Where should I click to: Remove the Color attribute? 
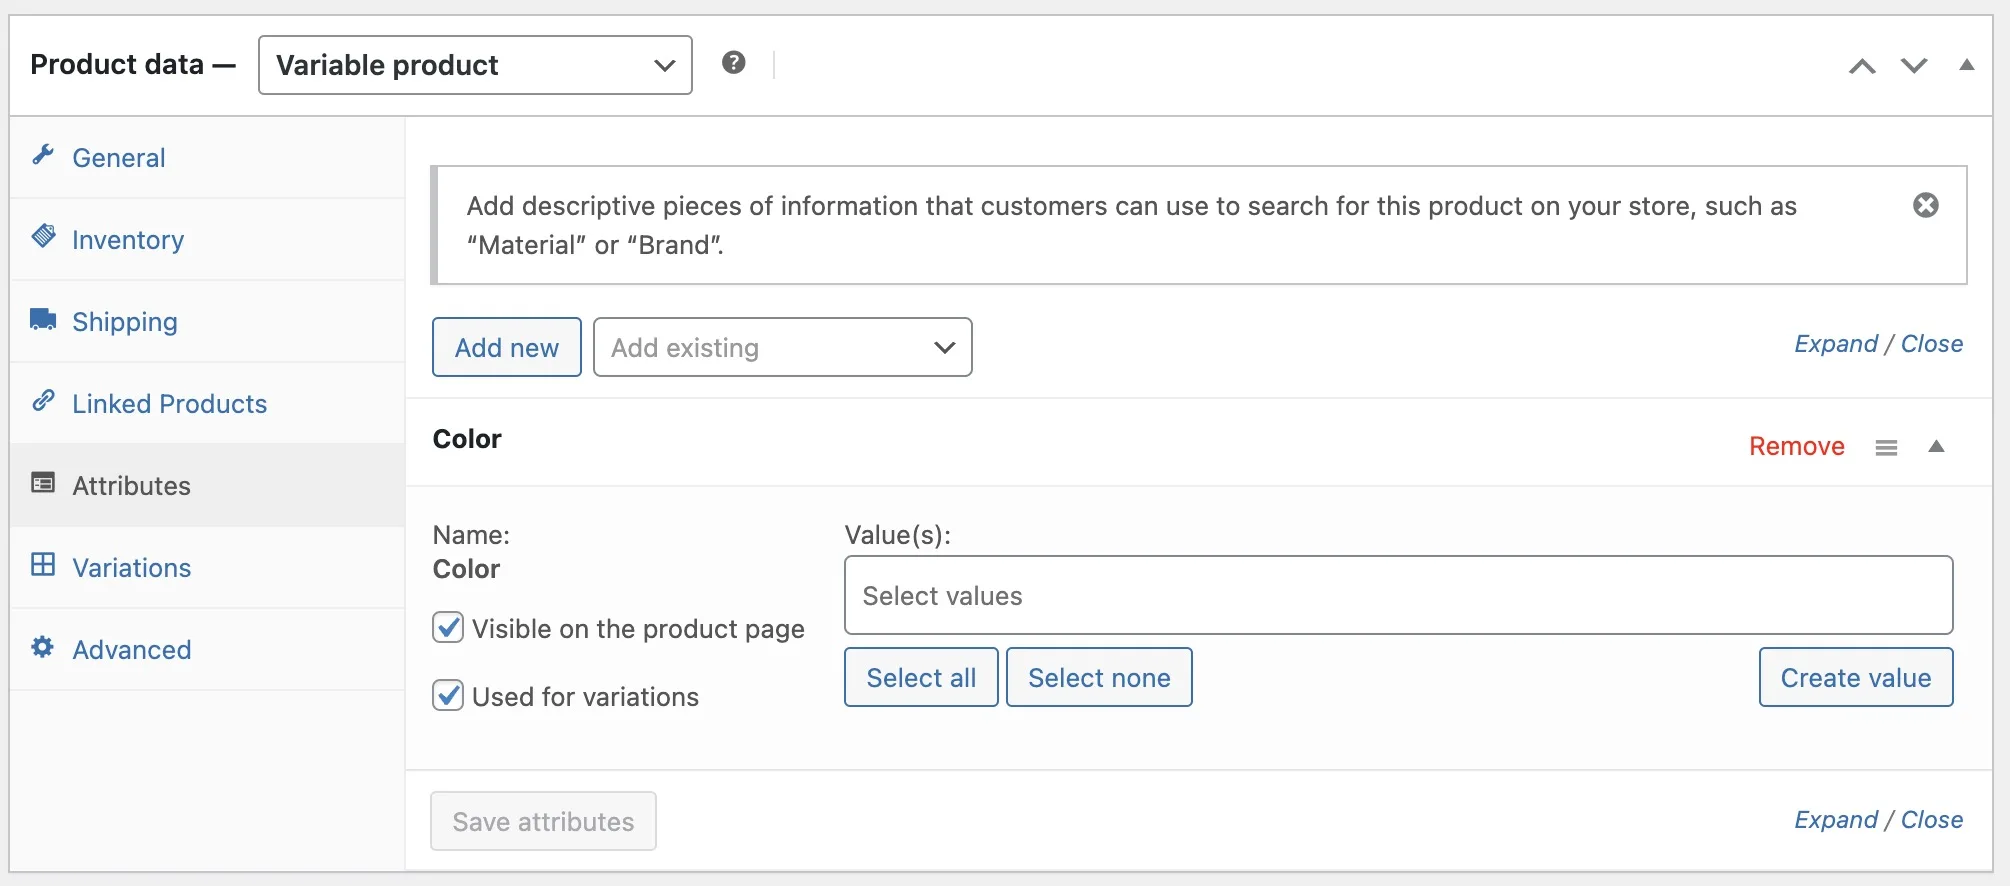coord(1797,446)
